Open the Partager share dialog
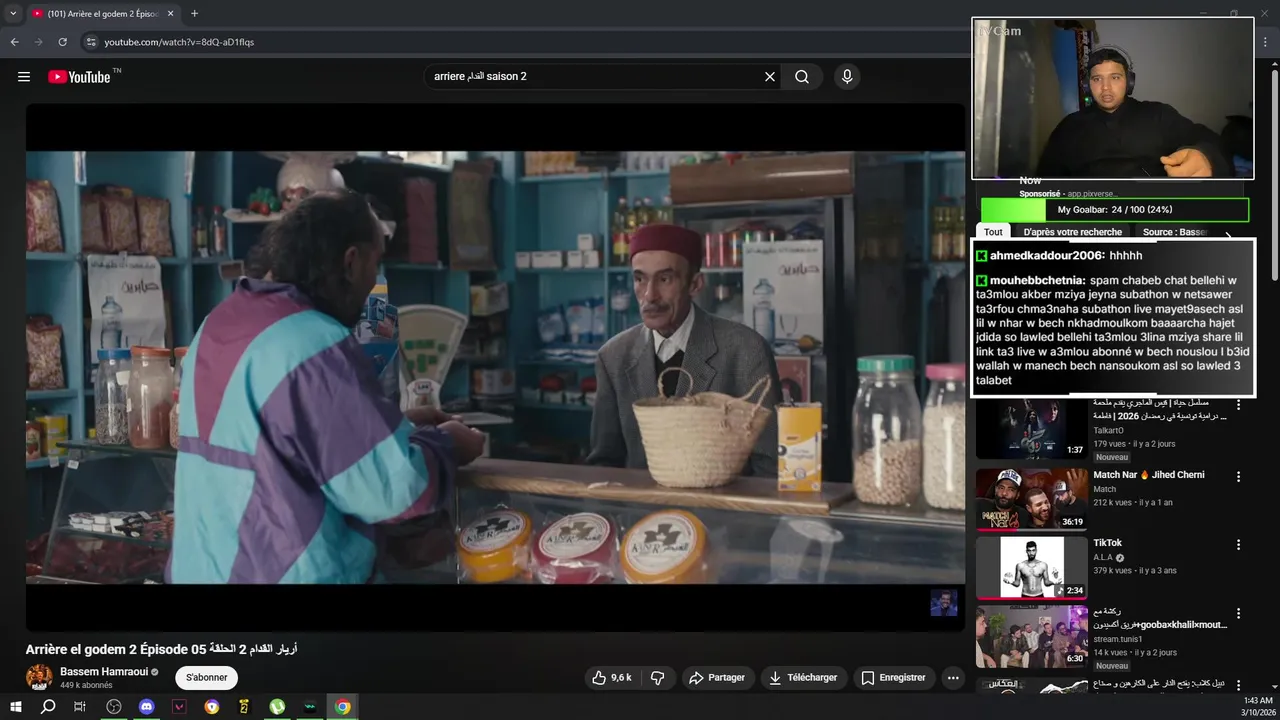The image size is (1280, 720). 716,677
